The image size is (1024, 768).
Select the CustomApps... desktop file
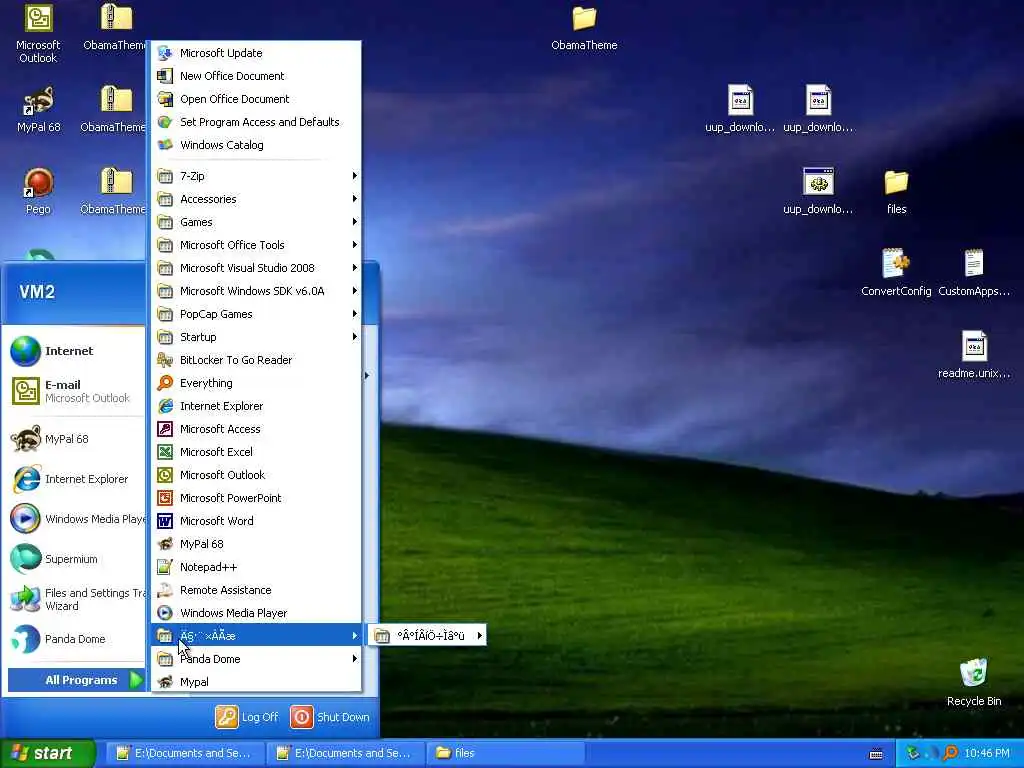pyautogui.click(x=974, y=273)
